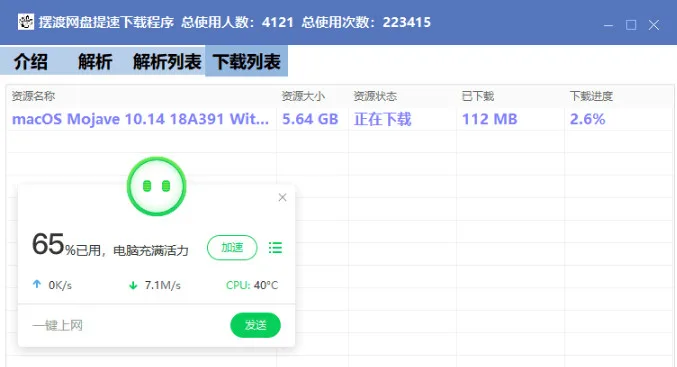This screenshot has width=677, height=367.
Task: Click the 资源状态 column header
Action: point(375,96)
